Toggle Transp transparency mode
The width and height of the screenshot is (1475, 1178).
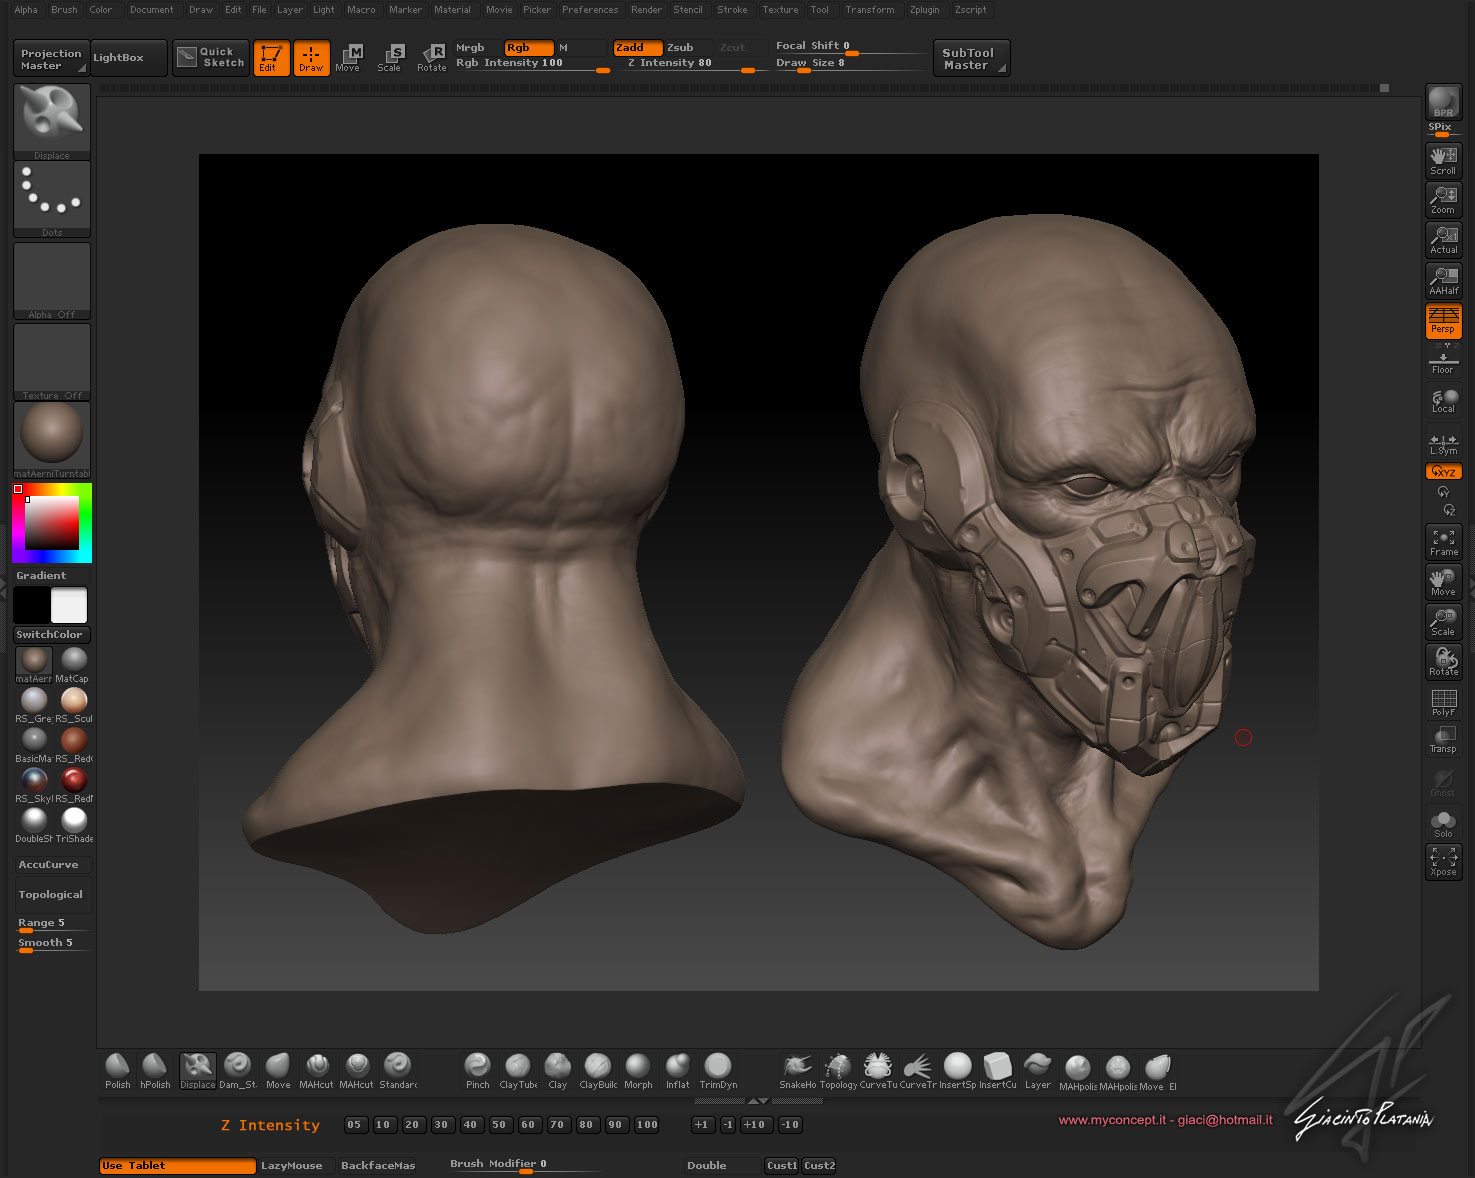point(1443,740)
